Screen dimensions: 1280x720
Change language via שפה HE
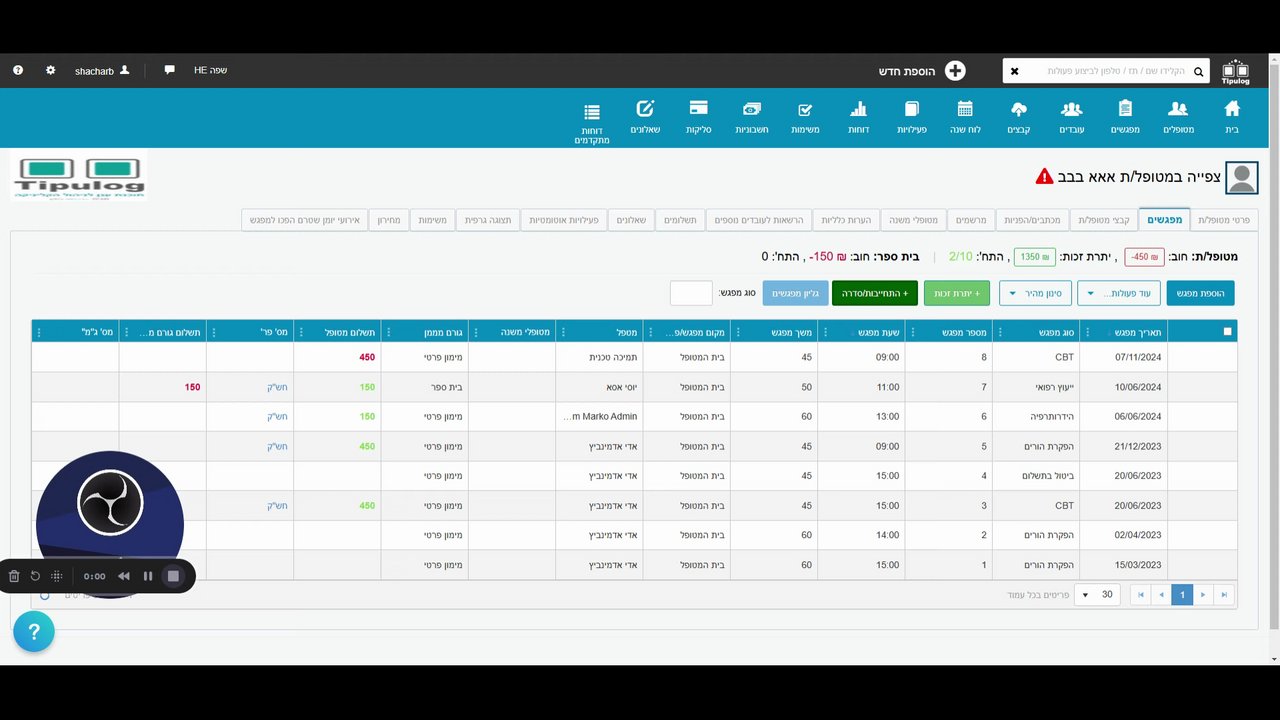(x=210, y=71)
